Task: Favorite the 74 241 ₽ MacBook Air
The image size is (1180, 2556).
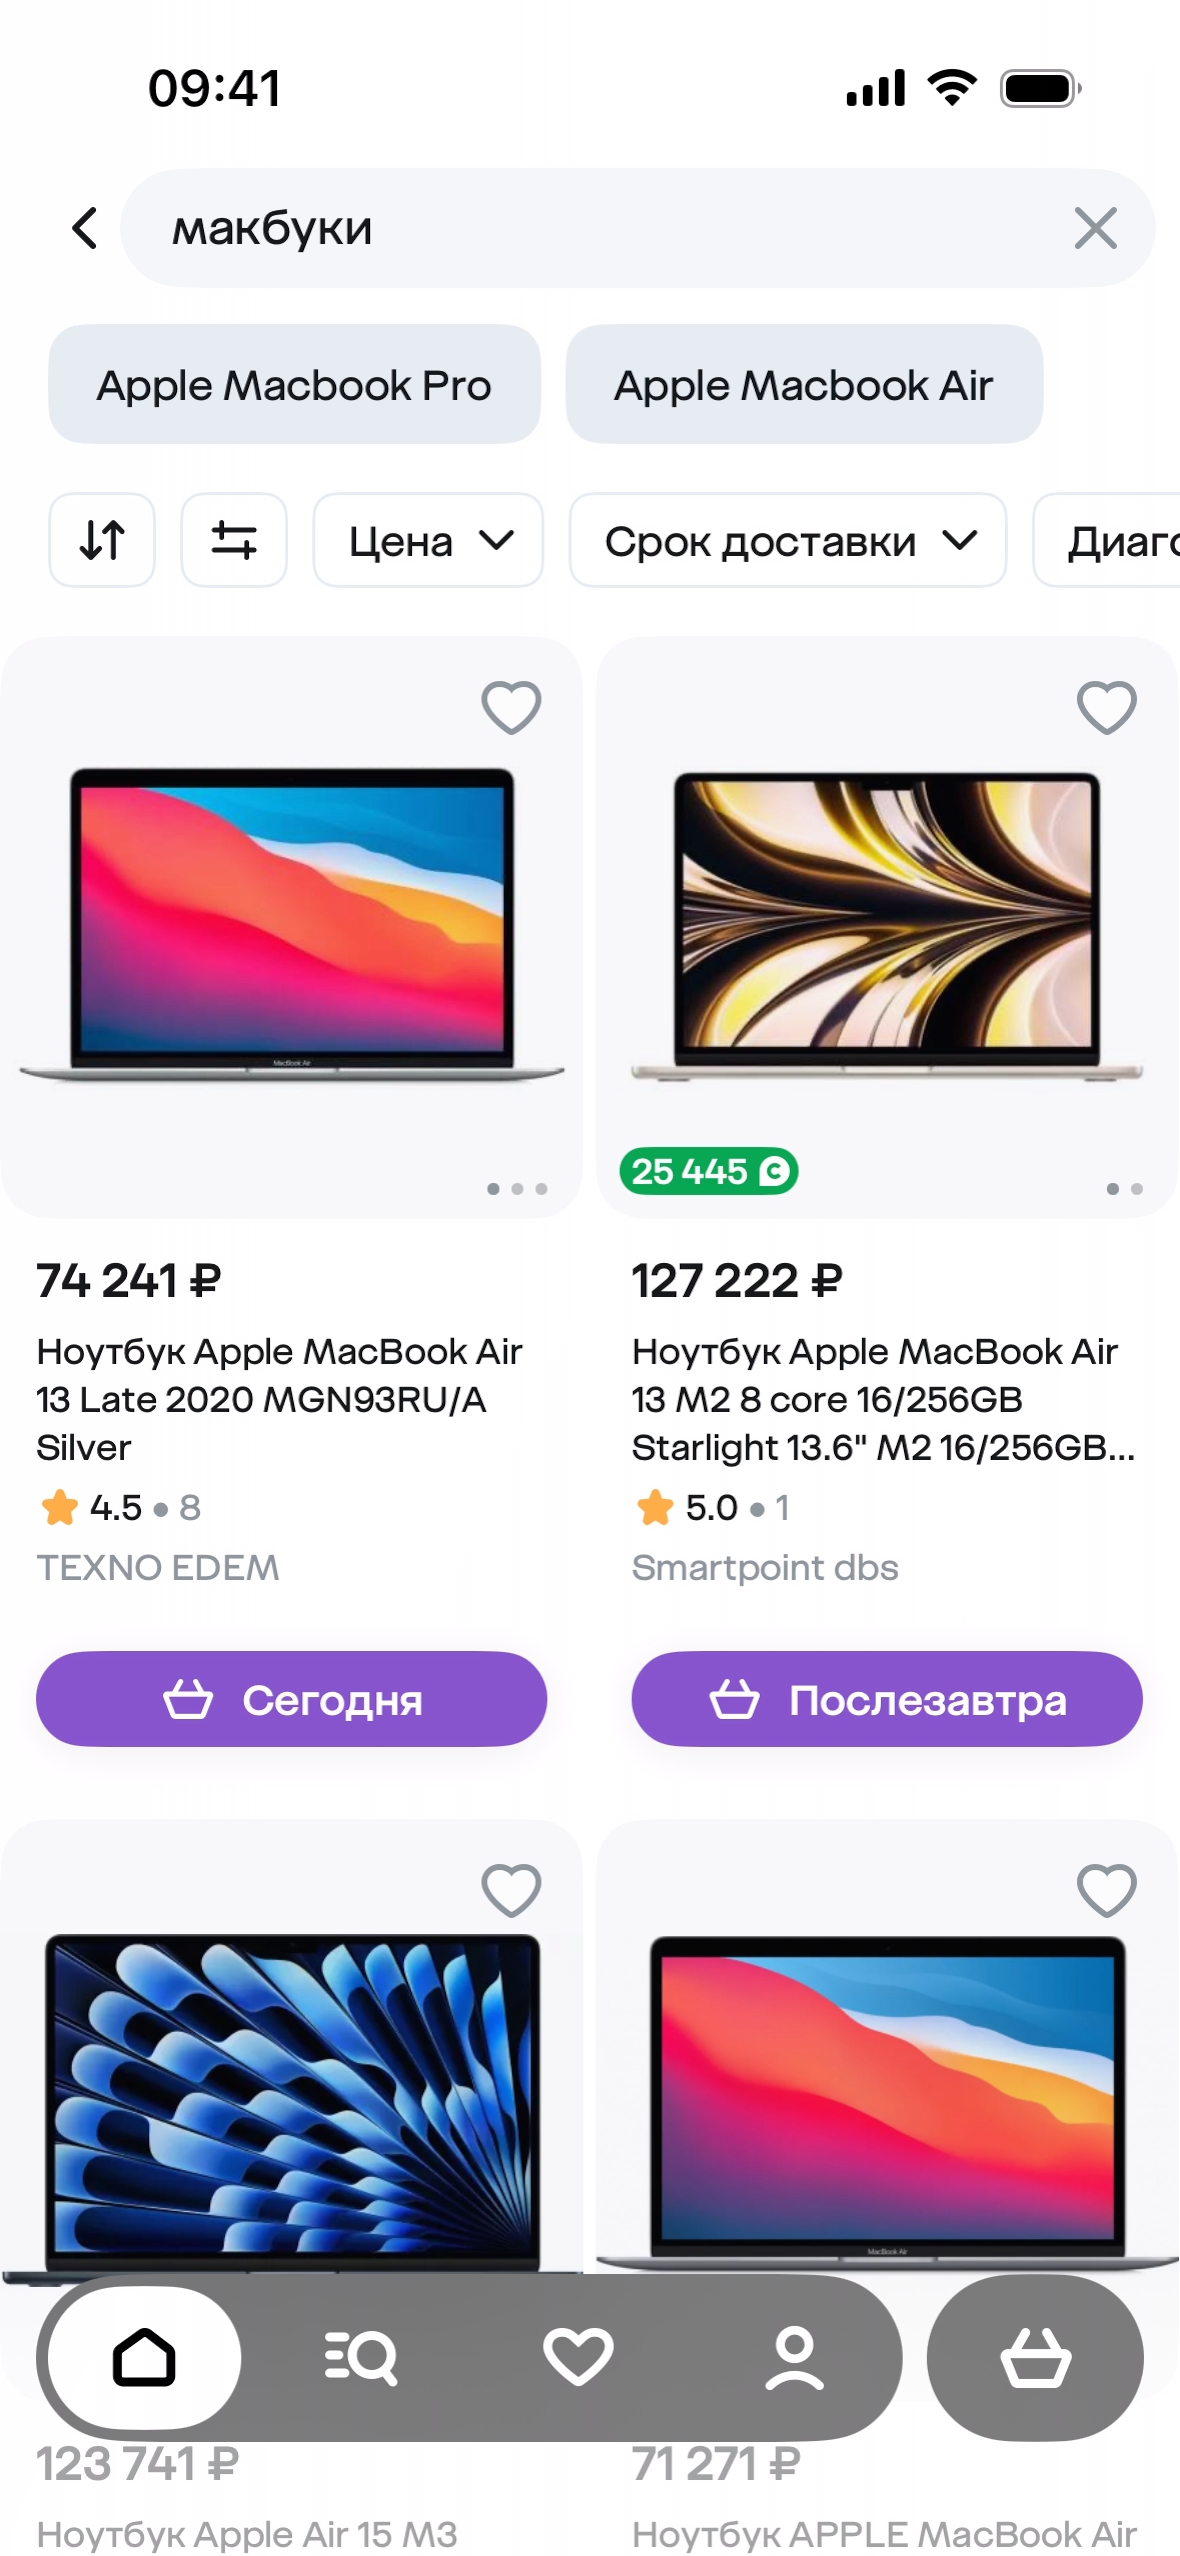Action: tap(511, 707)
